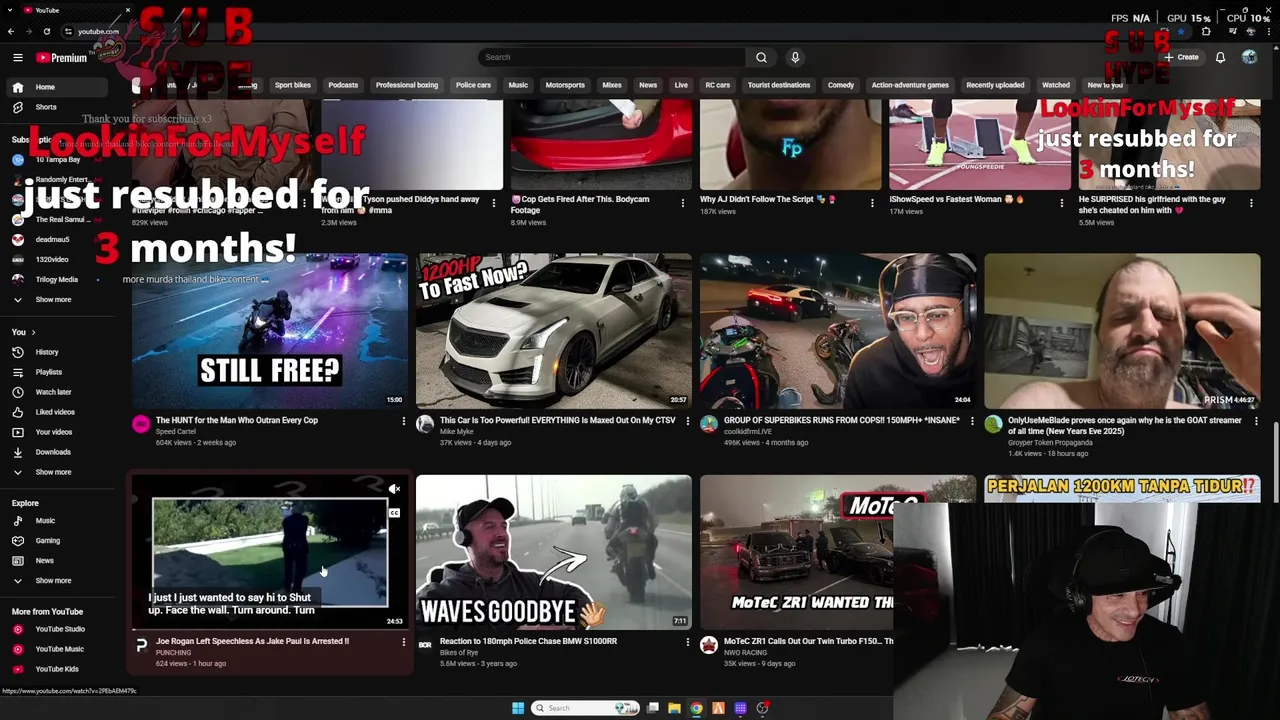
Task: Open Reaction to 180mph Police Chase title
Action: [x=529, y=642]
